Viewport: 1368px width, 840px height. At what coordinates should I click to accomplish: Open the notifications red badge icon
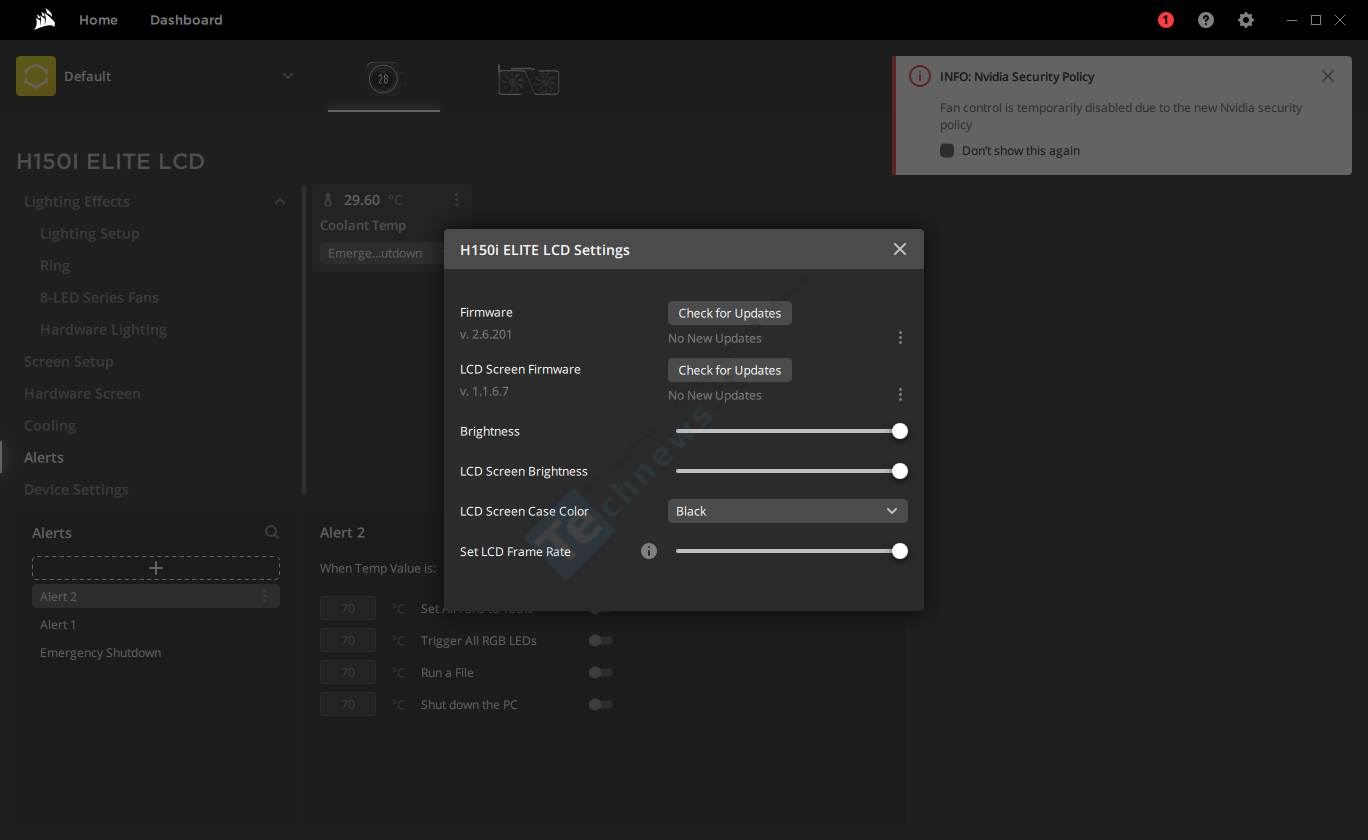1166,20
